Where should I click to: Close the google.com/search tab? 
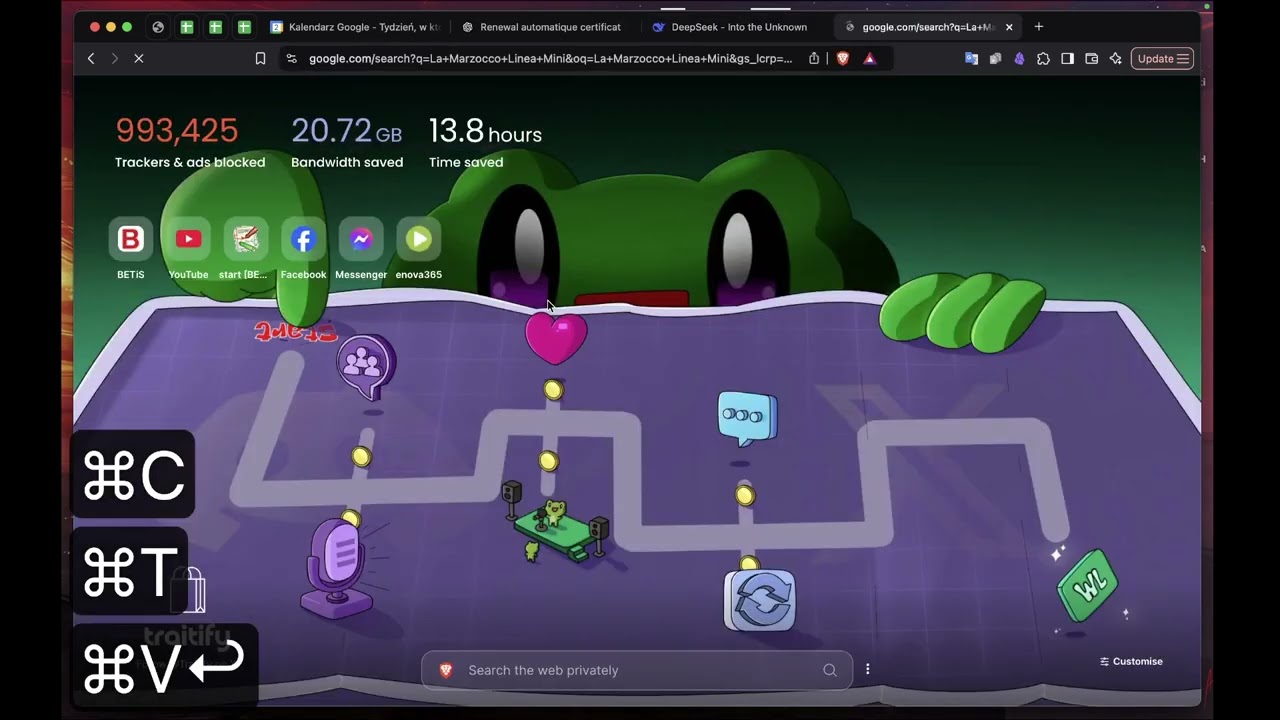[x=1009, y=27]
